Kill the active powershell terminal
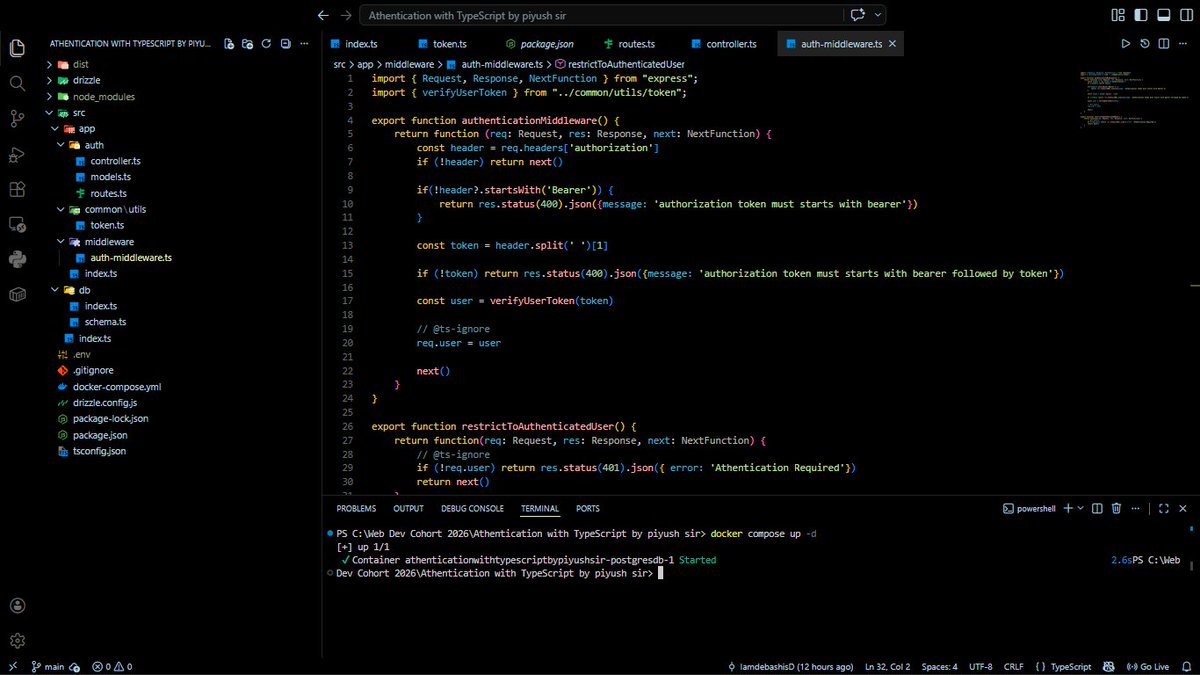The image size is (1200, 675). click(x=1116, y=508)
